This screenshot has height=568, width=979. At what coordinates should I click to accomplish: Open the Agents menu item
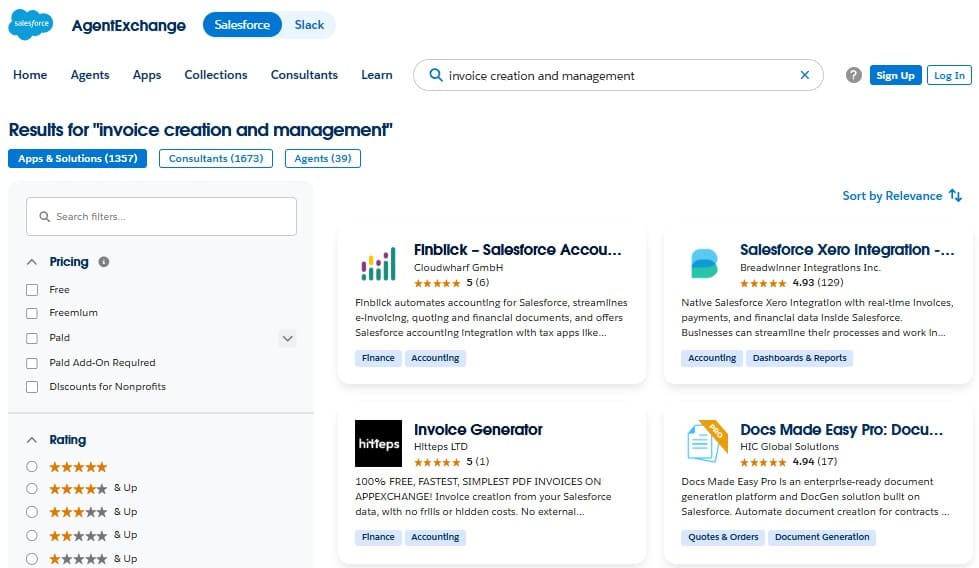click(x=90, y=75)
